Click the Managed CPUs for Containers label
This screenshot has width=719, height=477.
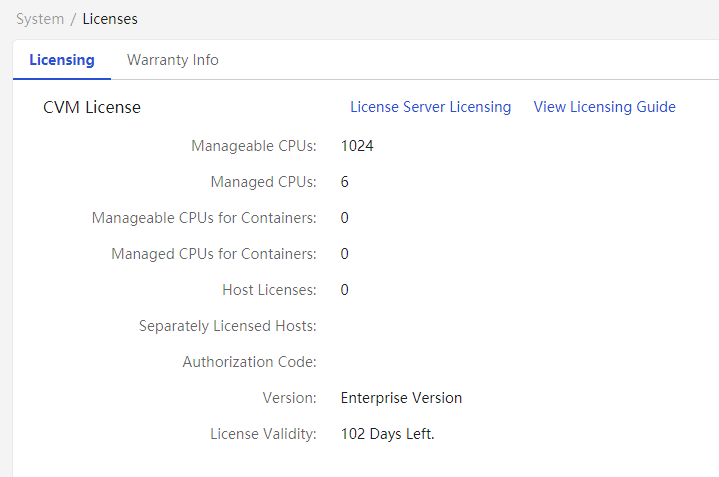[214, 254]
